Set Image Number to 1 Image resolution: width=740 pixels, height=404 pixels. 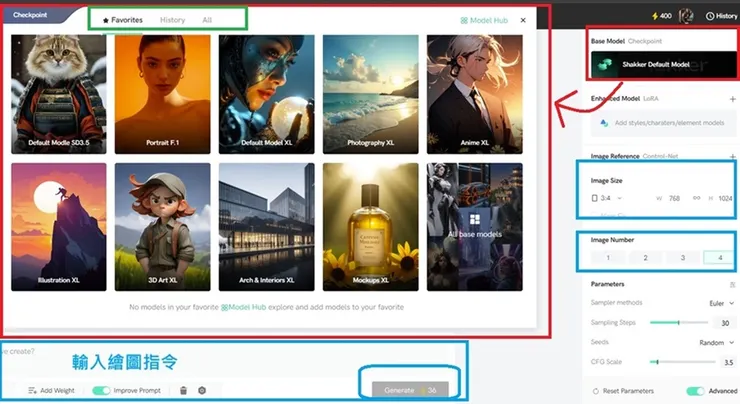[x=608, y=258]
